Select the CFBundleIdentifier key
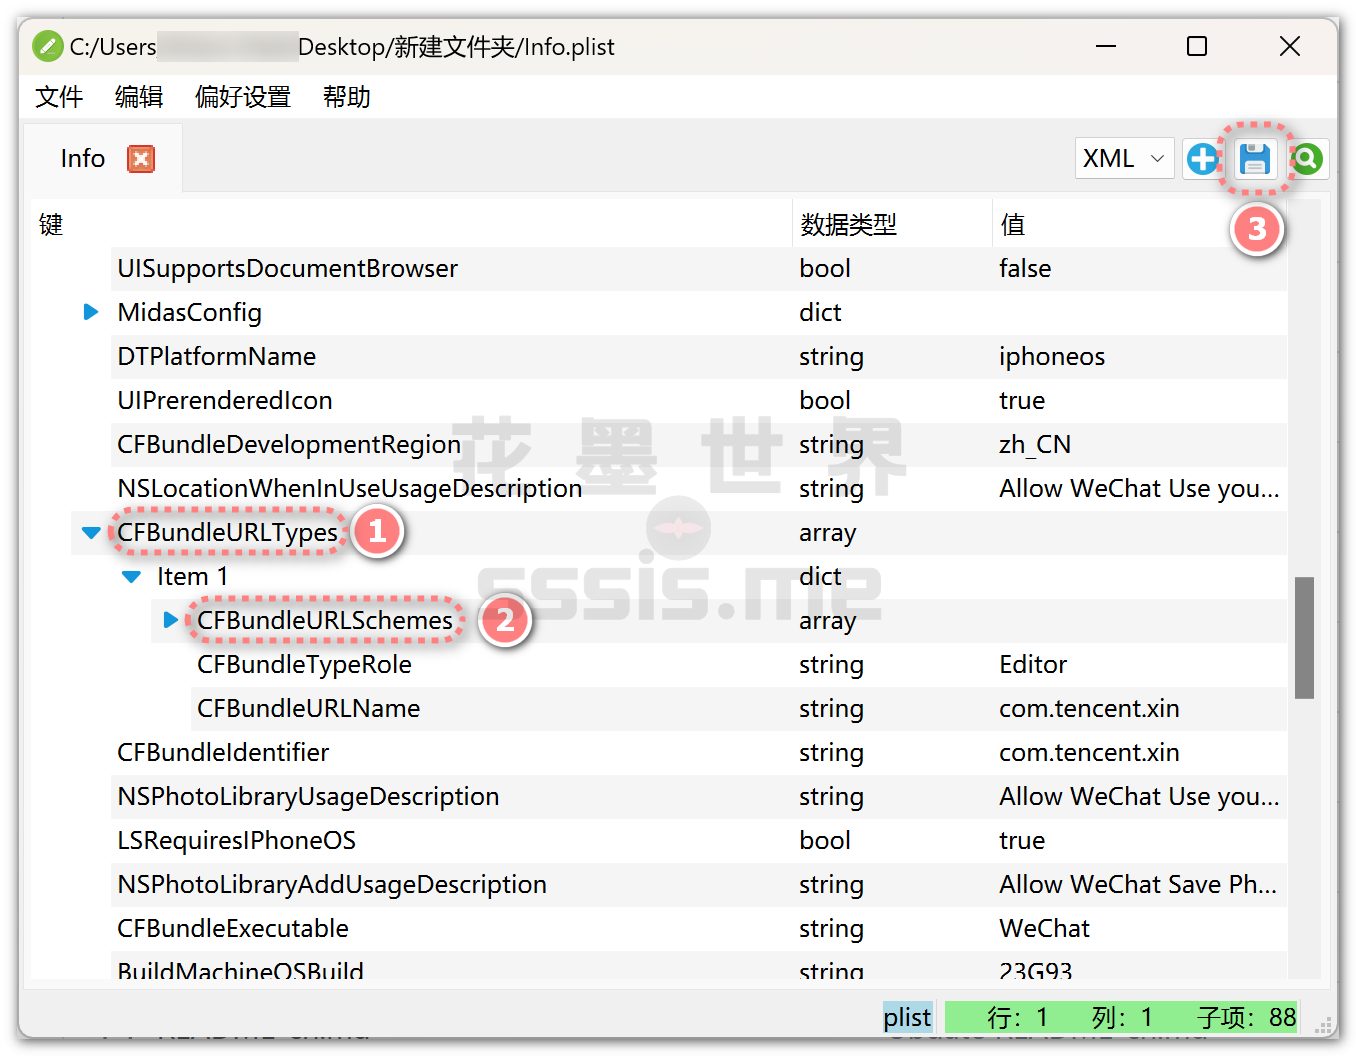The width and height of the screenshot is (1356, 1056). 223,752
